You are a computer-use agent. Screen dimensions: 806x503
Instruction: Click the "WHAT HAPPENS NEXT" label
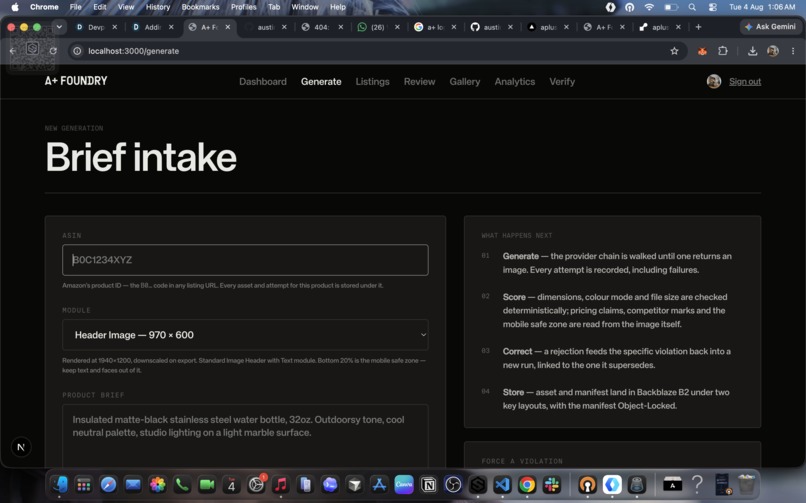[517, 235]
